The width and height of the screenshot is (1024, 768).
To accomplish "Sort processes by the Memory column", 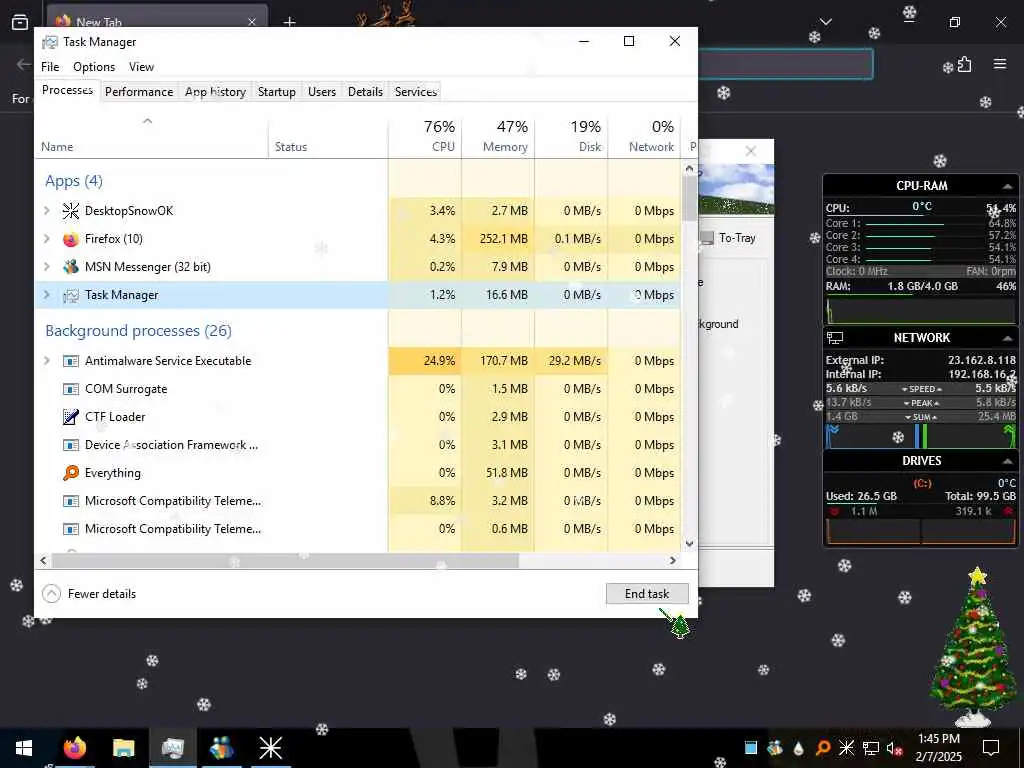I will [x=498, y=136].
